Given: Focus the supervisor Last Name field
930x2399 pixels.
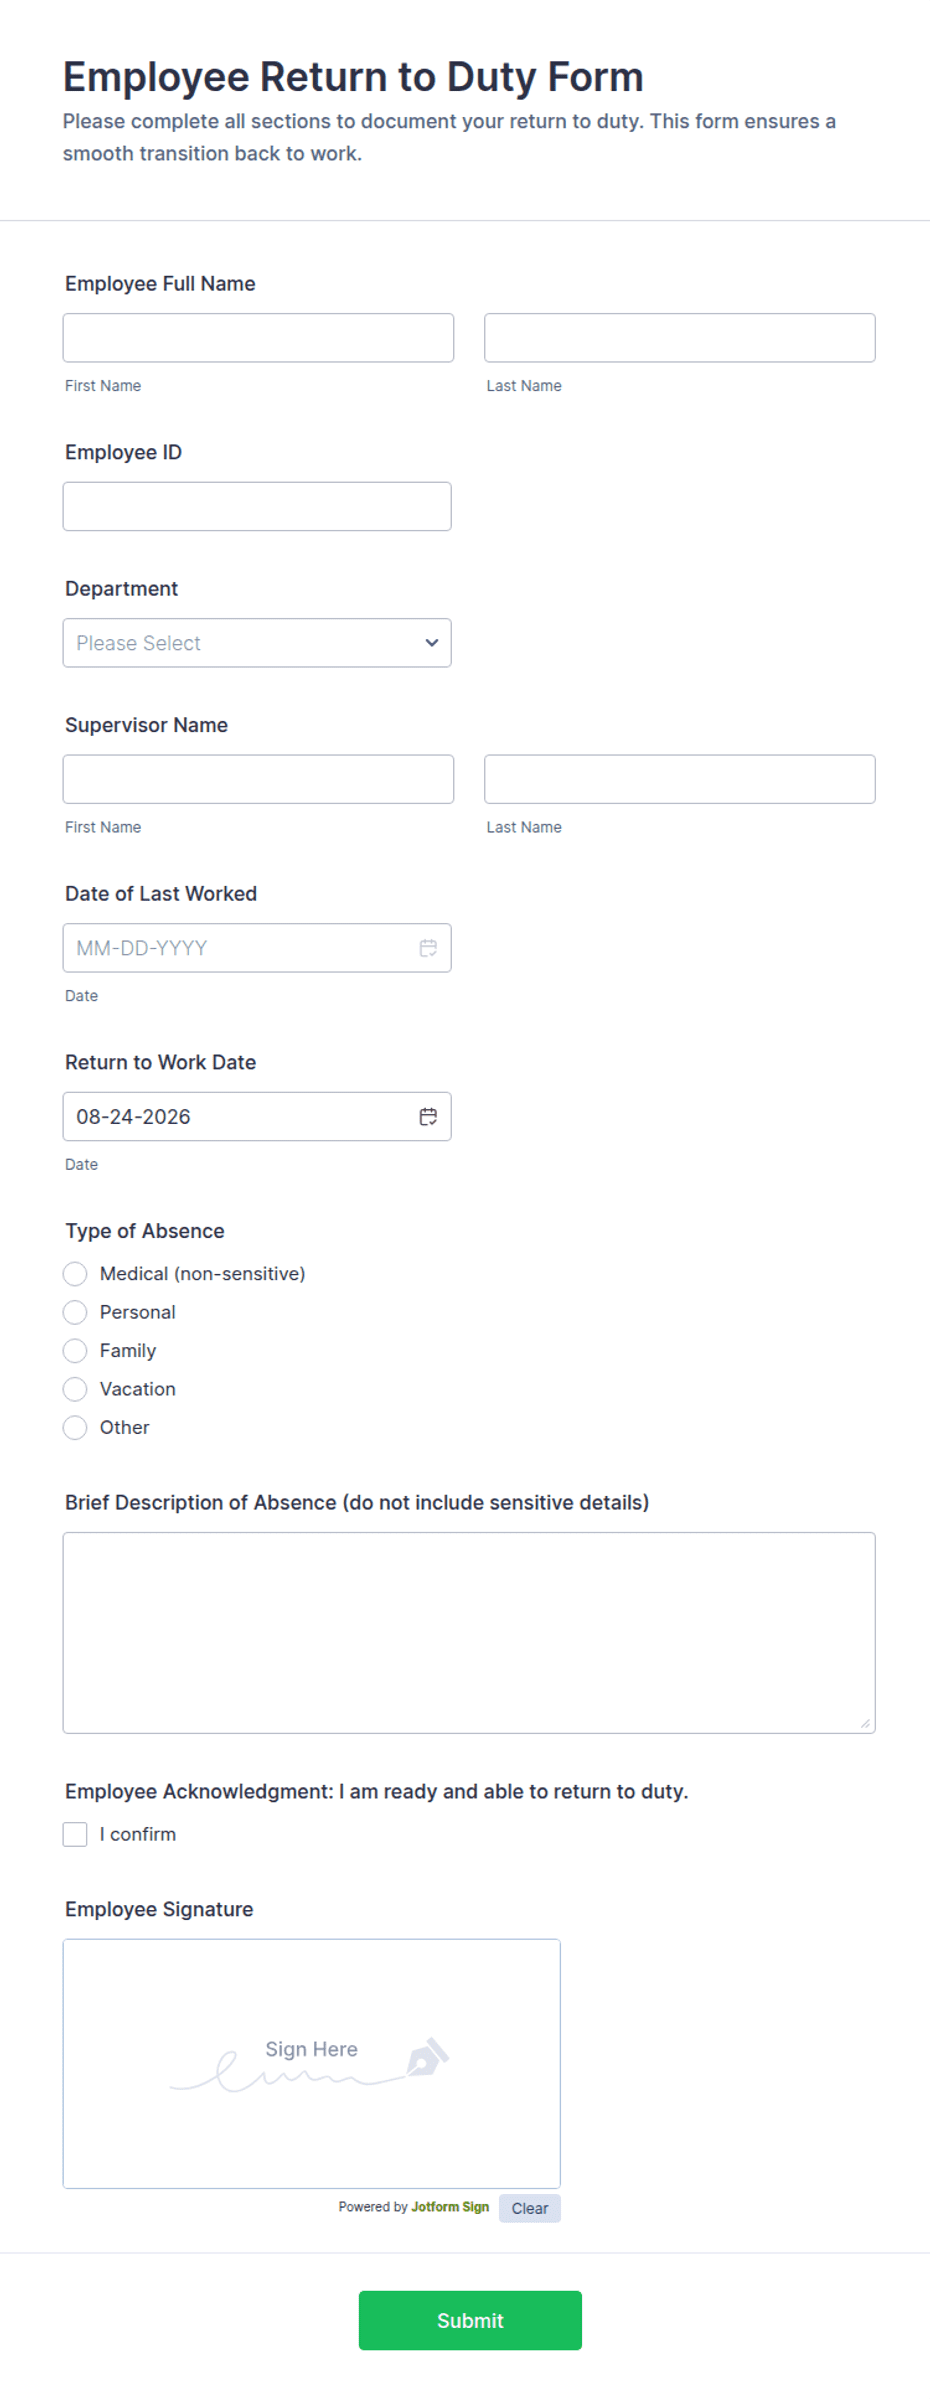Looking at the screenshot, I should (x=680, y=779).
